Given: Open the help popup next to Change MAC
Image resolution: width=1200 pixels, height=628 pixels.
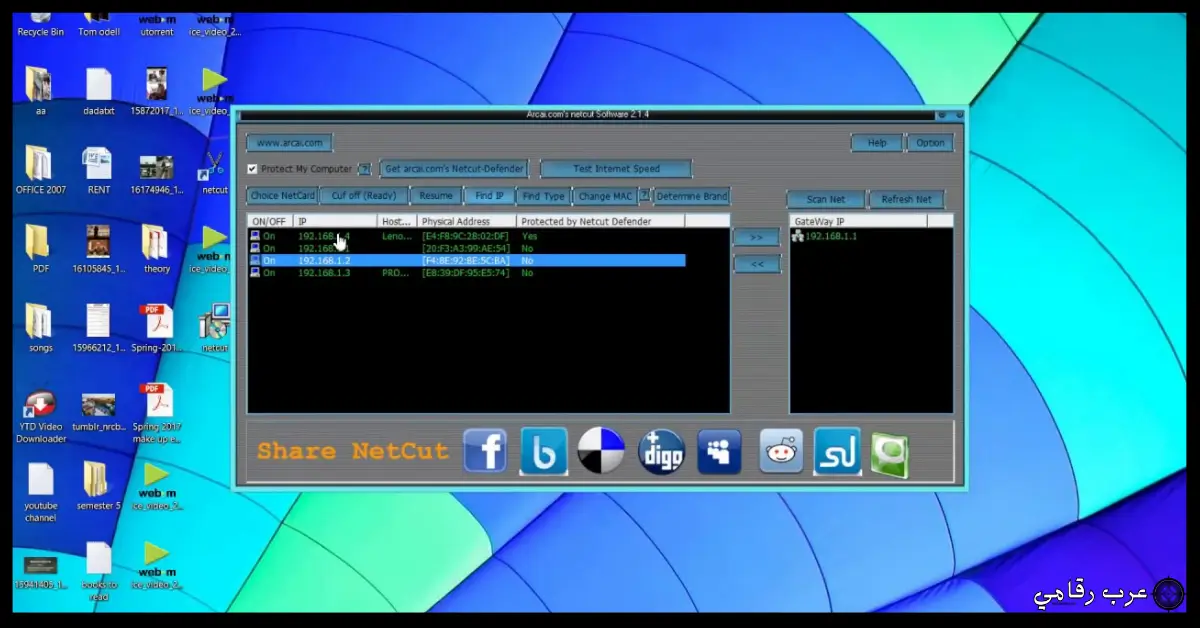Looking at the screenshot, I should point(643,196).
